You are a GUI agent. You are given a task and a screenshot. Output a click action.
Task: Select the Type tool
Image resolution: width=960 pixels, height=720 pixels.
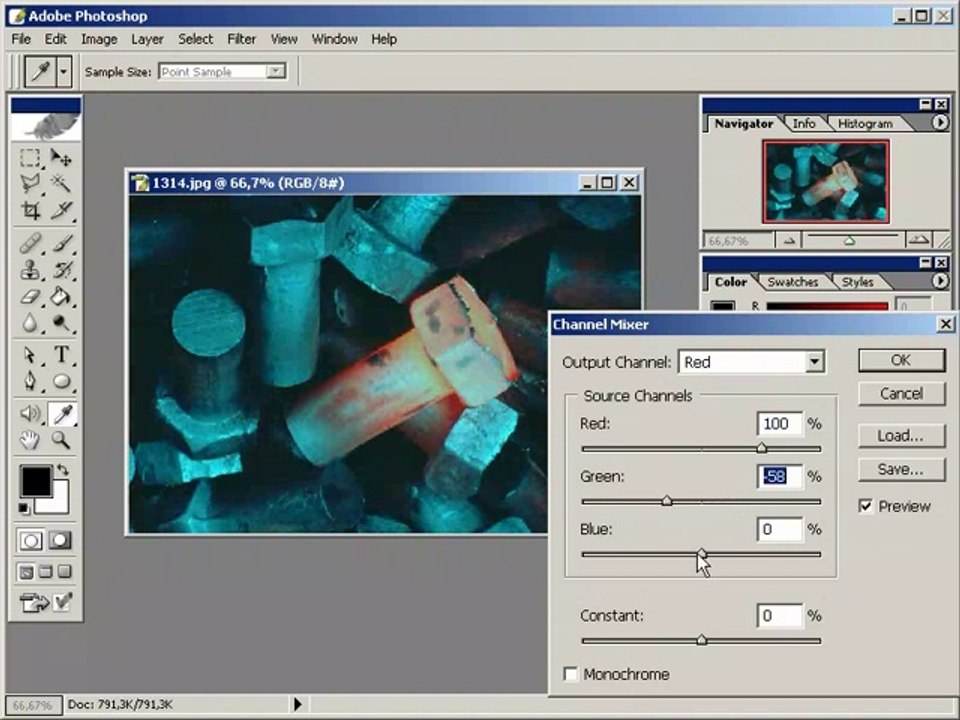coord(61,354)
